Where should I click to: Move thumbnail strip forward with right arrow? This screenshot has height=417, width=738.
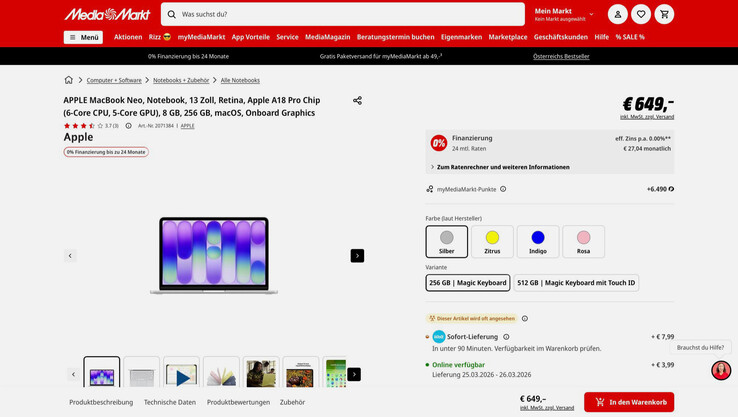(x=354, y=375)
